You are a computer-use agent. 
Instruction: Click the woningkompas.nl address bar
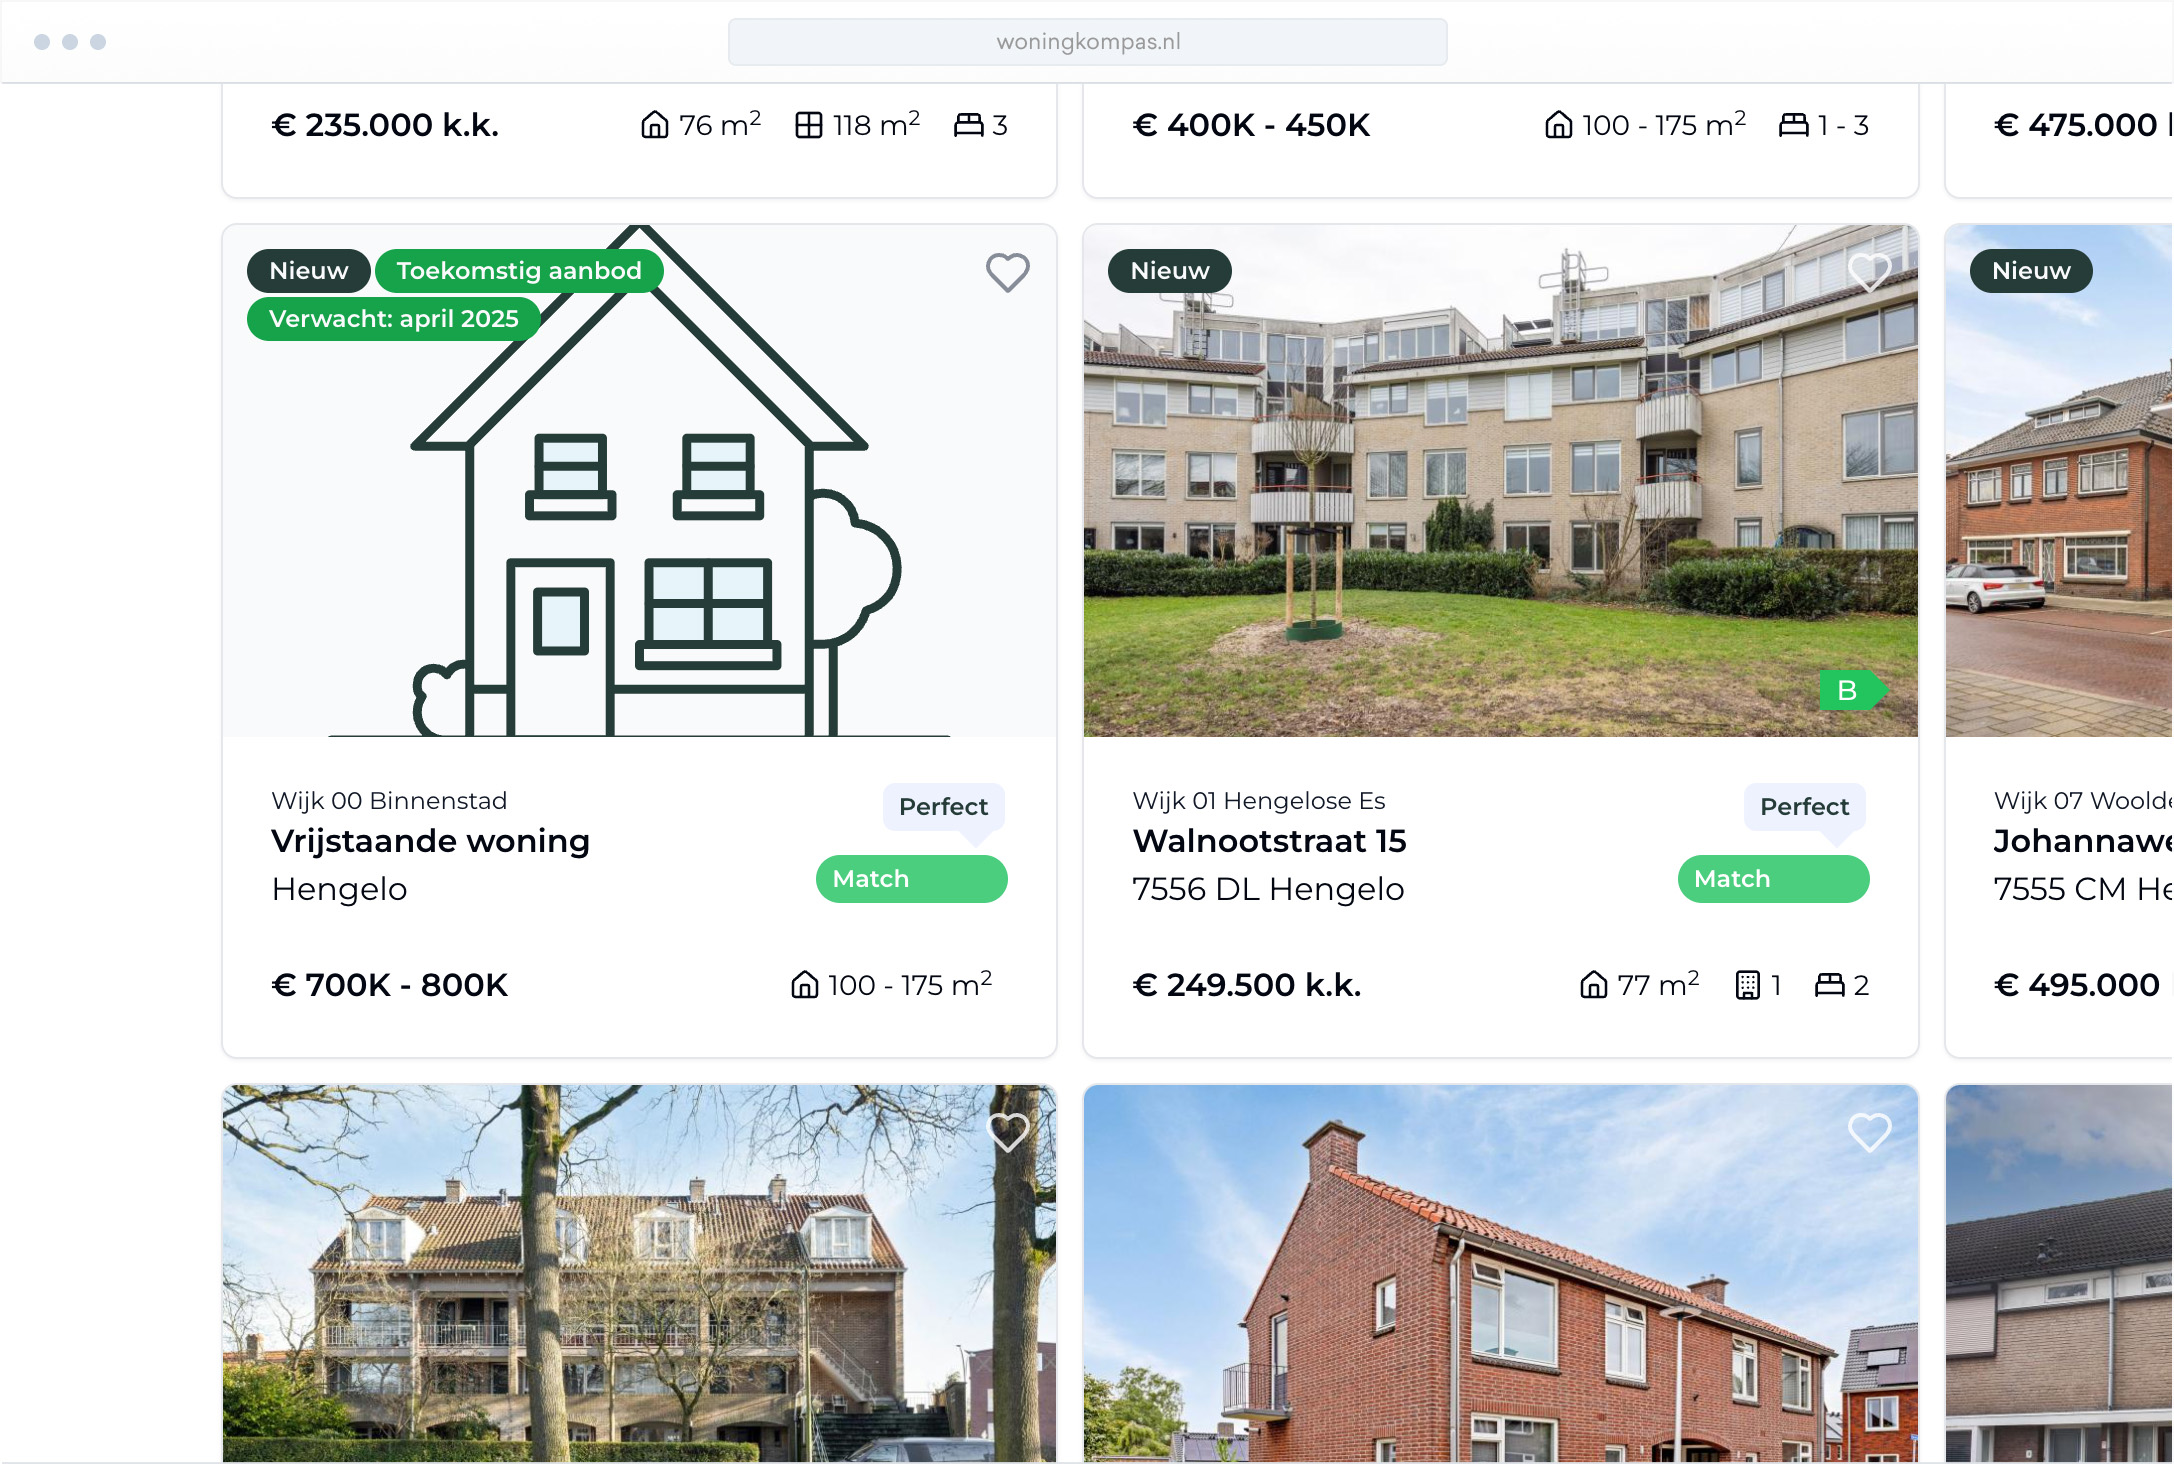(1086, 41)
